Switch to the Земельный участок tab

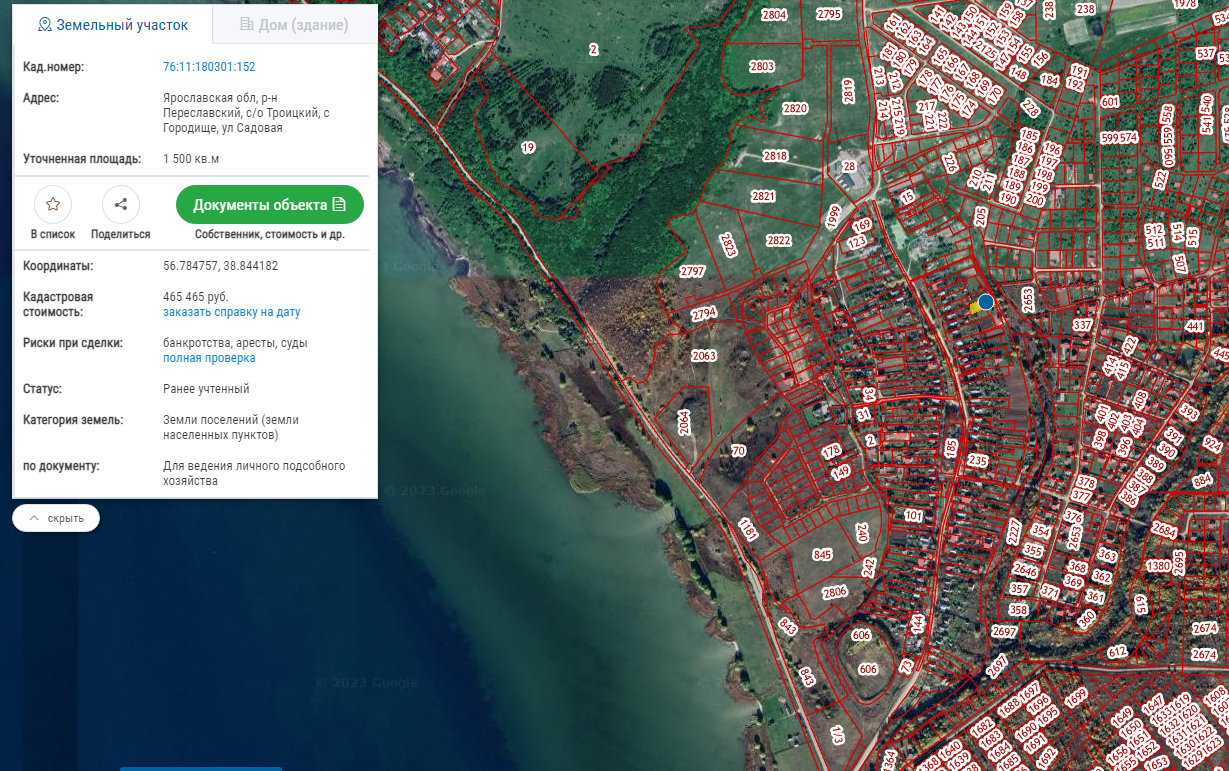click(112, 25)
